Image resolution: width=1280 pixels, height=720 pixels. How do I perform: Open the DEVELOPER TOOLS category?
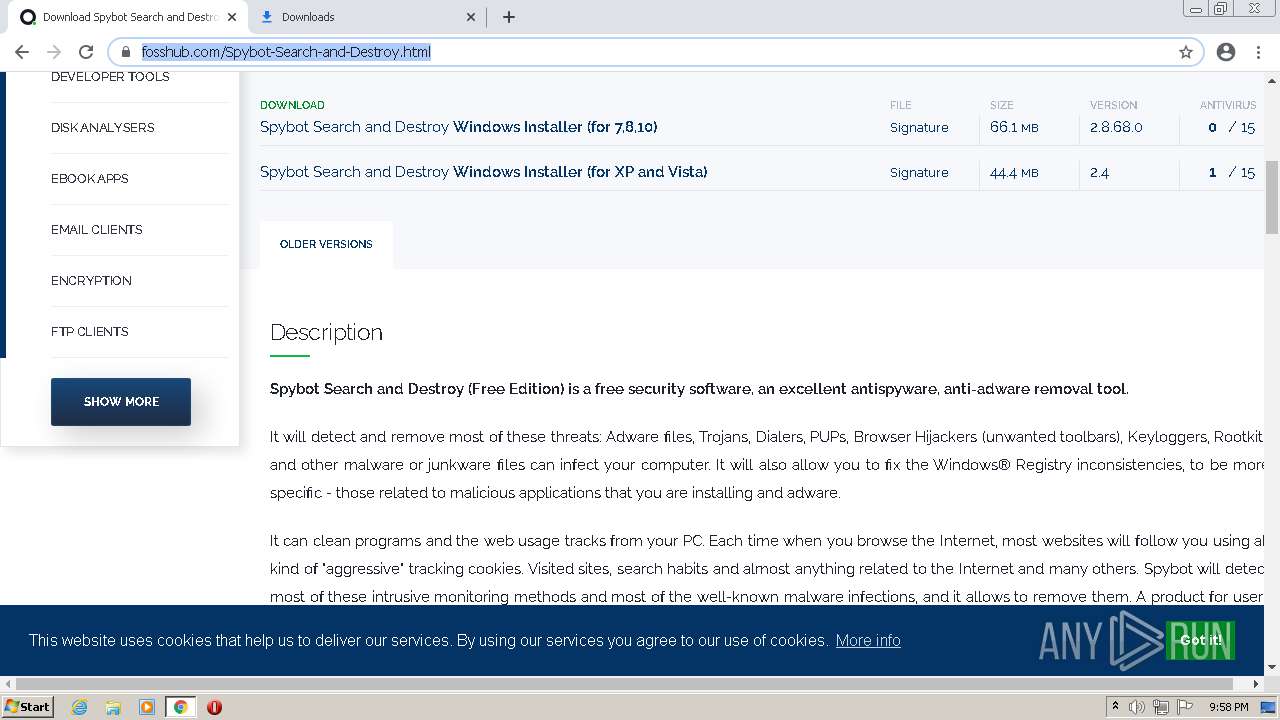pyautogui.click(x=110, y=77)
